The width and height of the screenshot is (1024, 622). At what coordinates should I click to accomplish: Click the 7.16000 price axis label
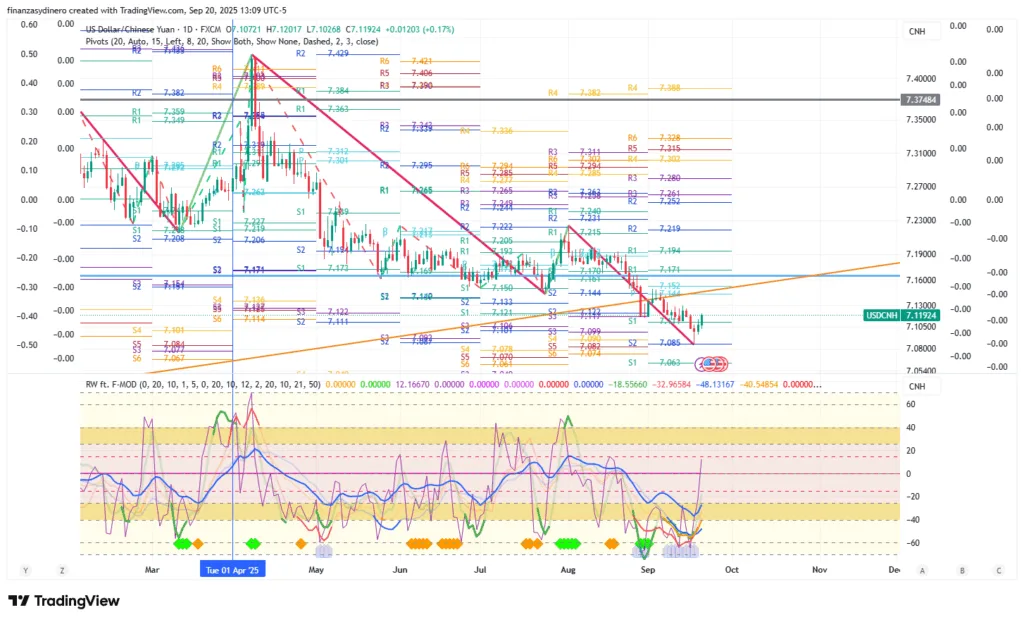click(x=921, y=280)
